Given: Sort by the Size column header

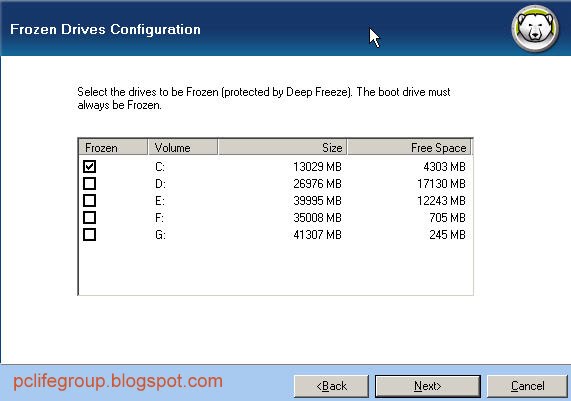Looking at the screenshot, I should pyautogui.click(x=282, y=148).
